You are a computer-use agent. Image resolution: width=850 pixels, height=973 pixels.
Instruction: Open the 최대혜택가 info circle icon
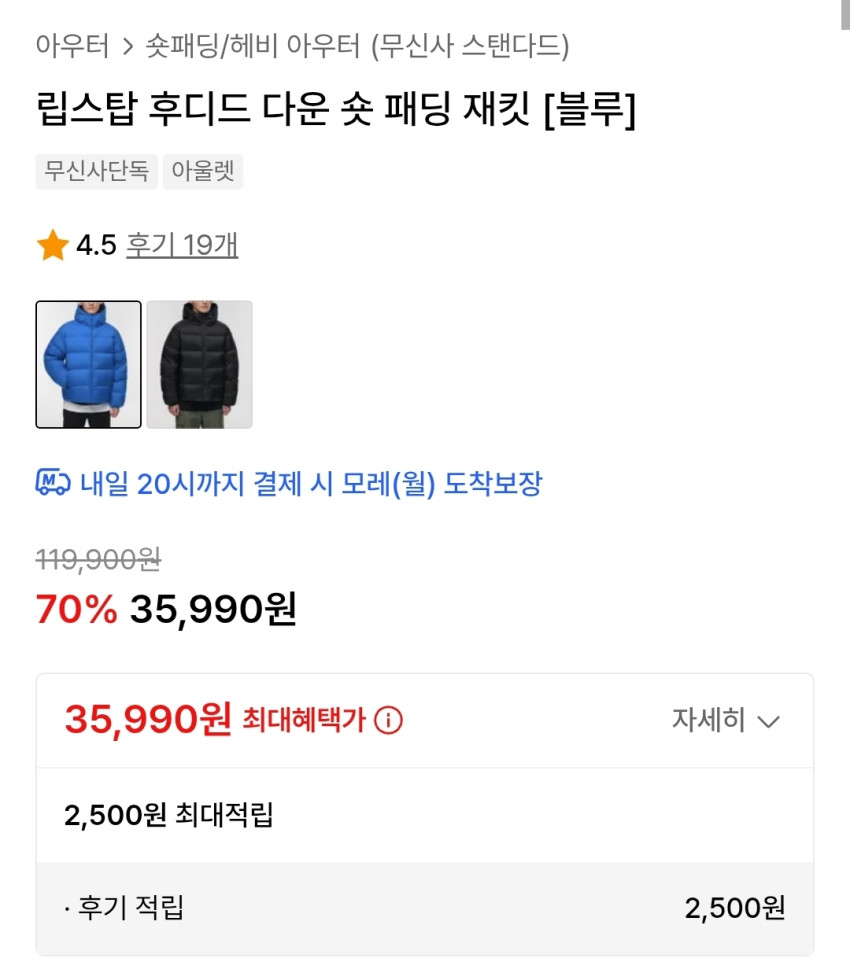(388, 720)
